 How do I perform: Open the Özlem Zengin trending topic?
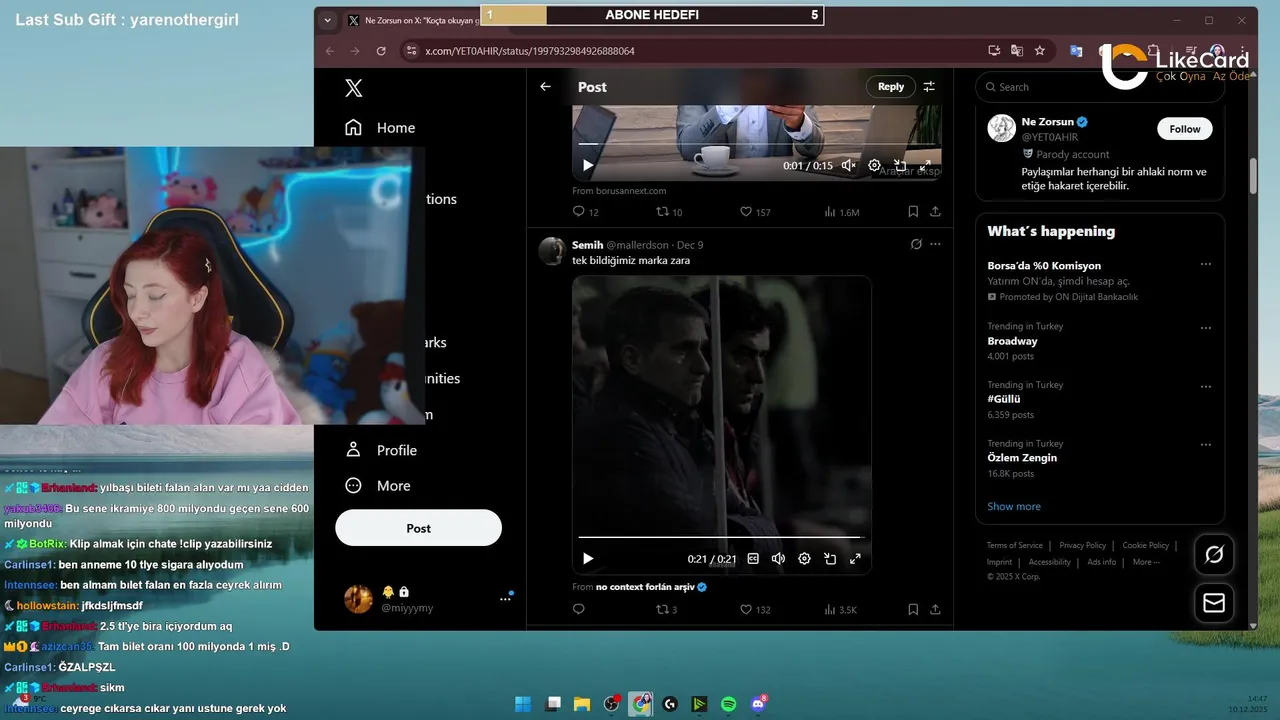[x=1022, y=458]
